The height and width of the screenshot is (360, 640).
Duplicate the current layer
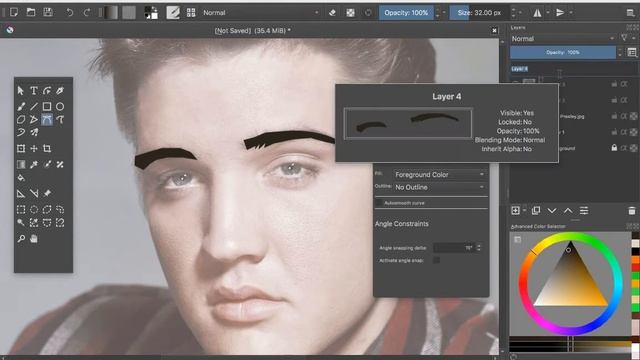[536, 211]
